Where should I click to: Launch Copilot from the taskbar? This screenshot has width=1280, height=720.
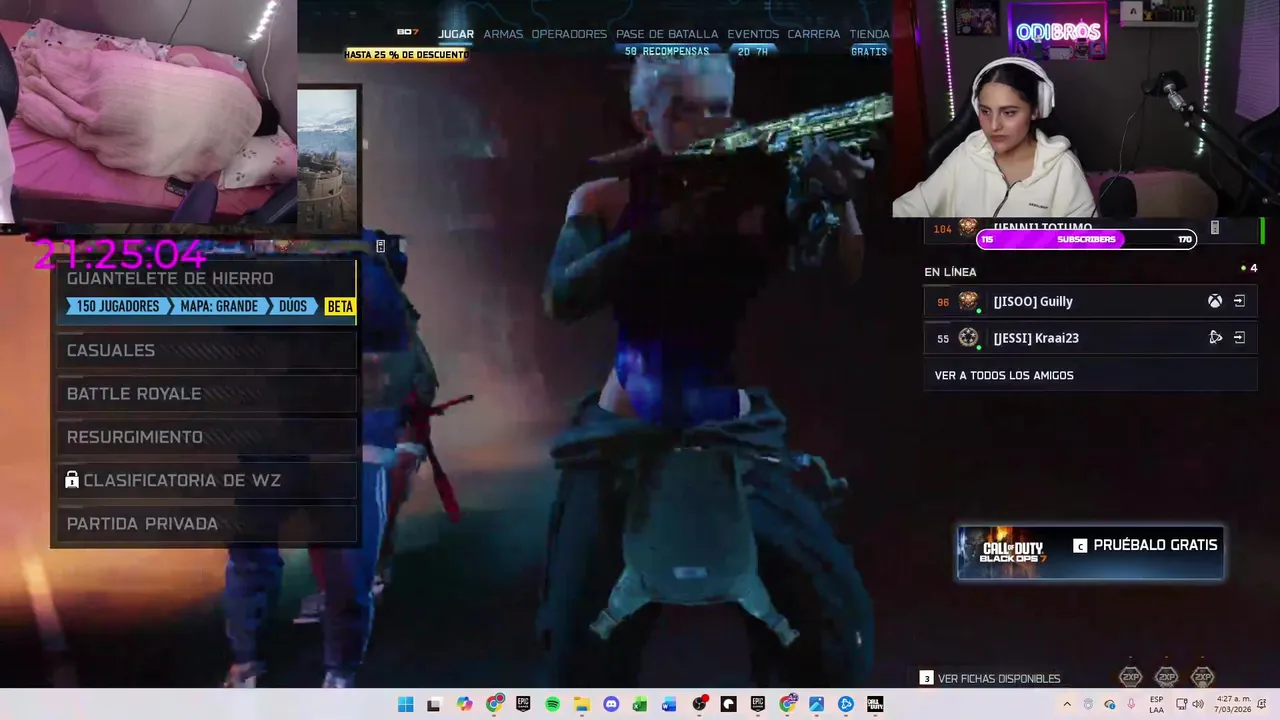tap(464, 704)
